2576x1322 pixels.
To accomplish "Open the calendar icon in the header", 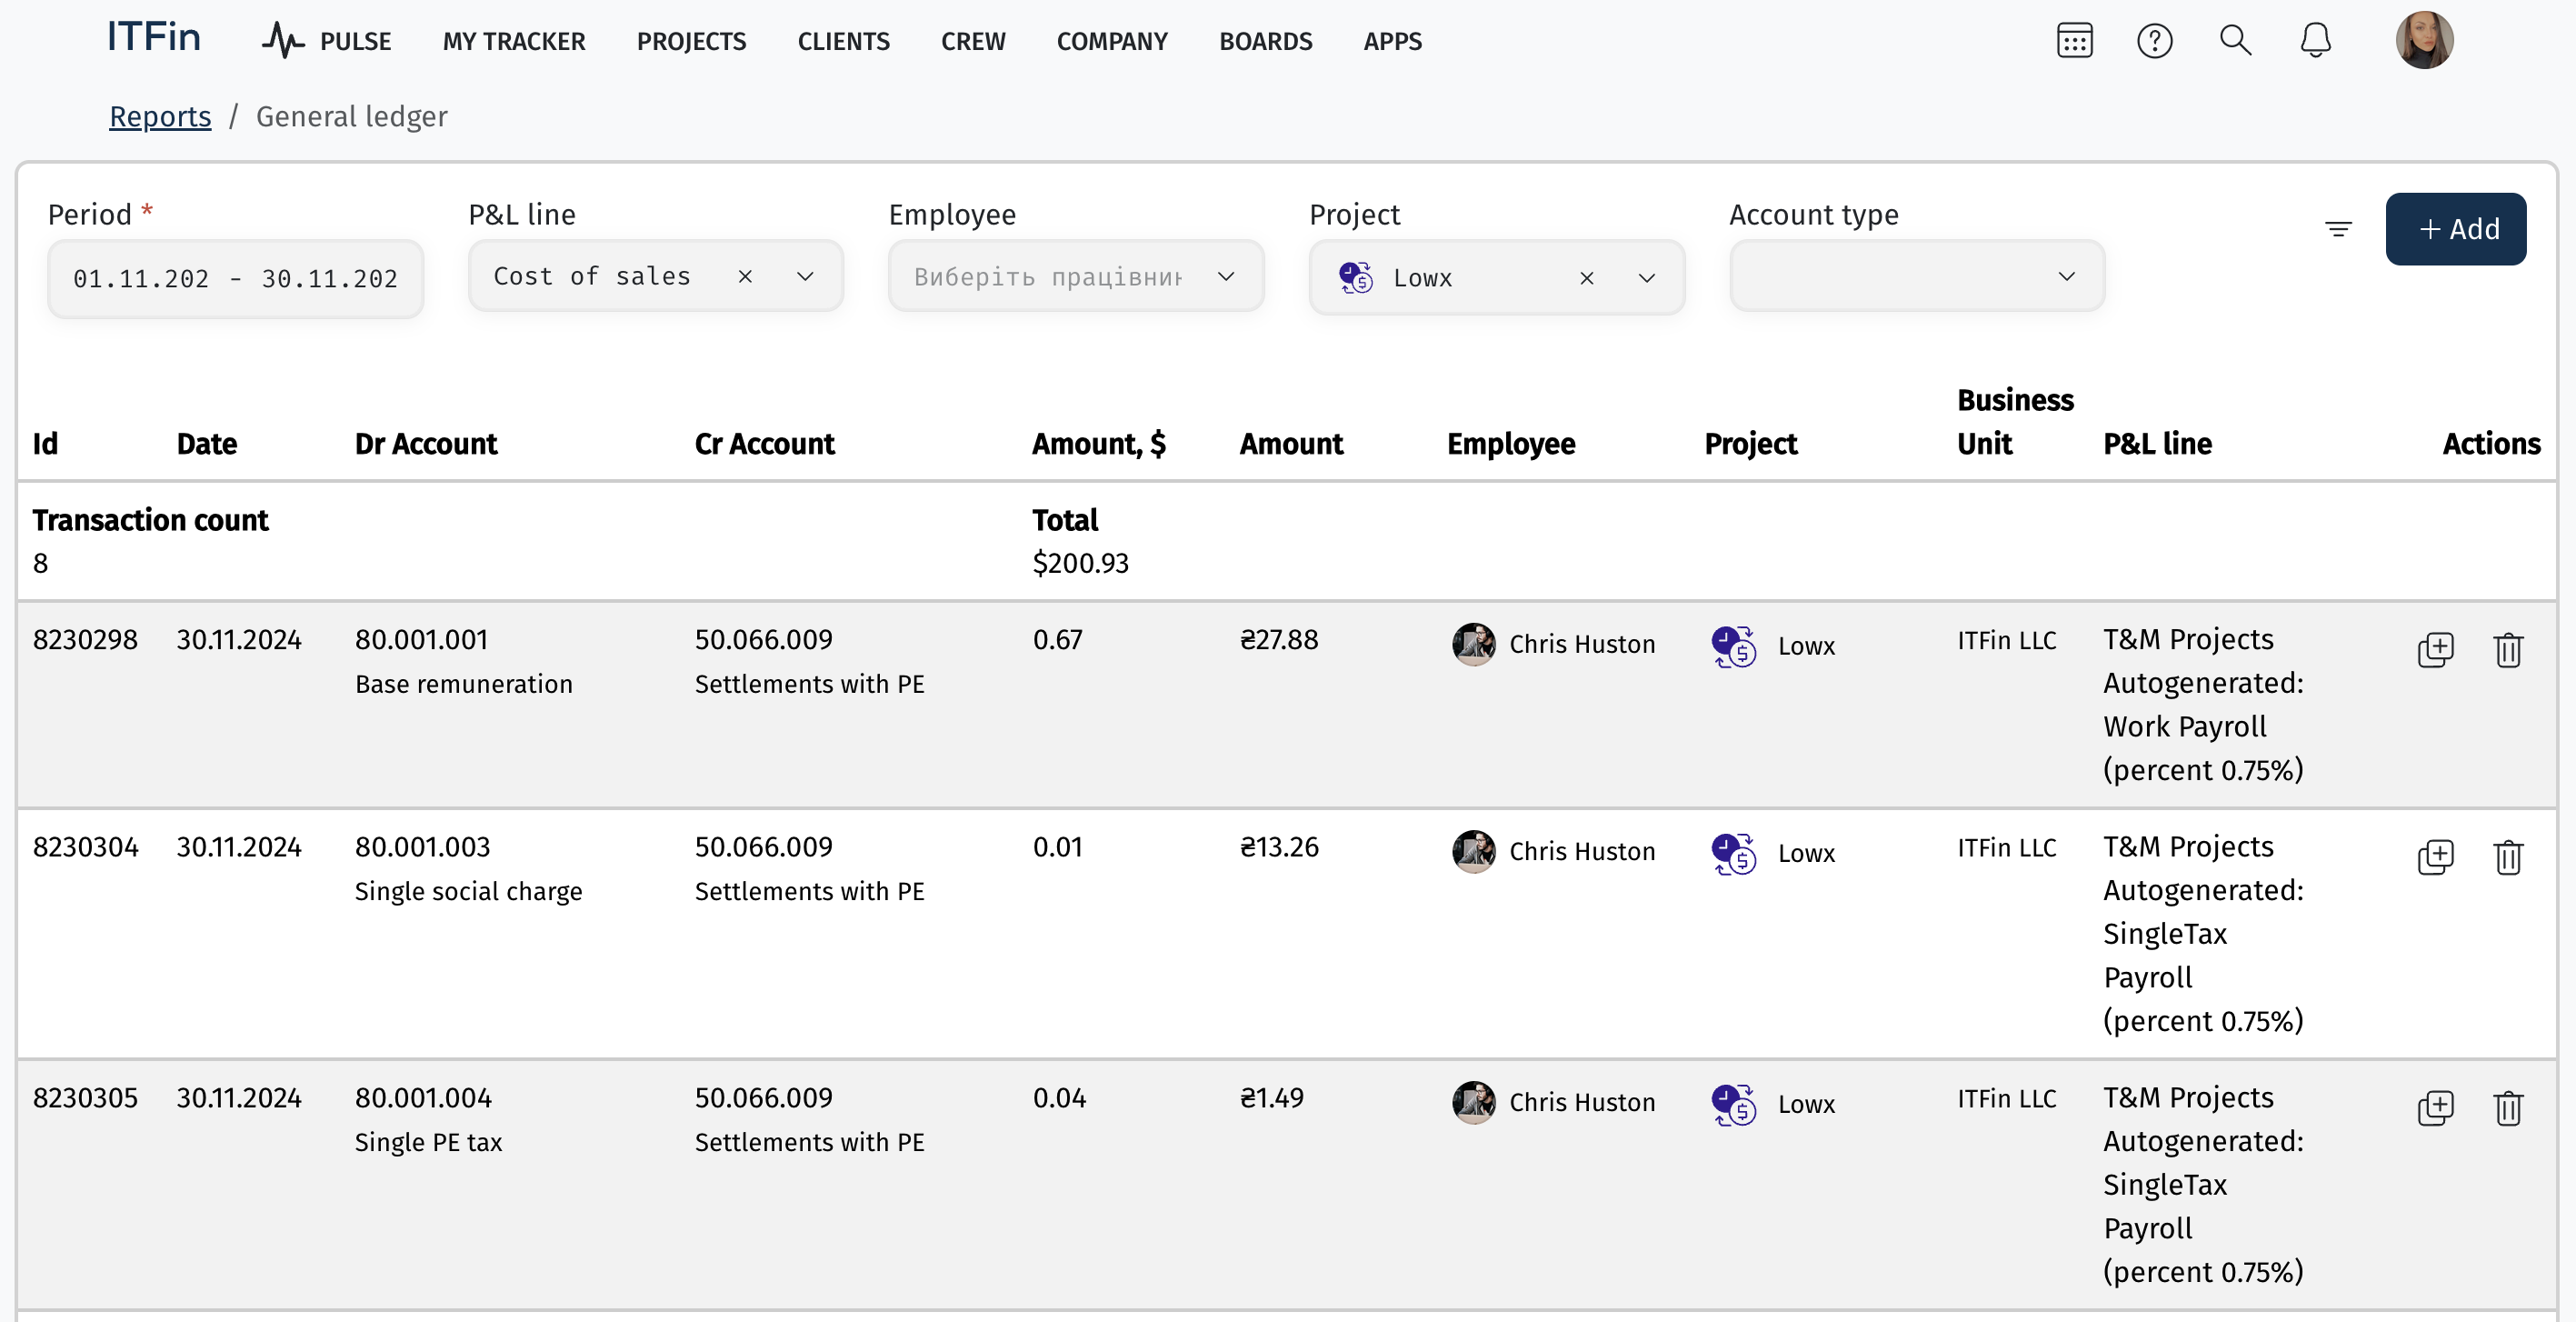I will pos(2074,41).
